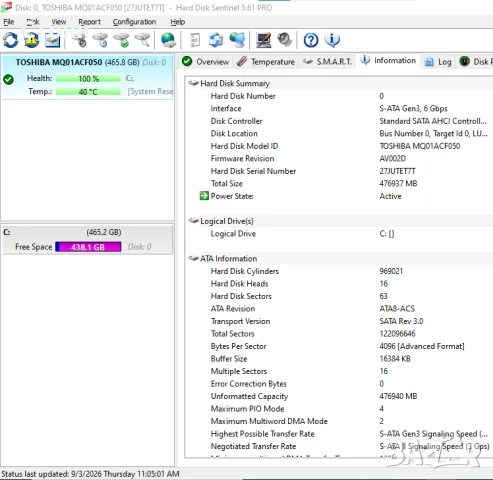This screenshot has width=493, height=480.
Task: Click the blue refresh arrows toolbar icon
Action: [x=11, y=40]
